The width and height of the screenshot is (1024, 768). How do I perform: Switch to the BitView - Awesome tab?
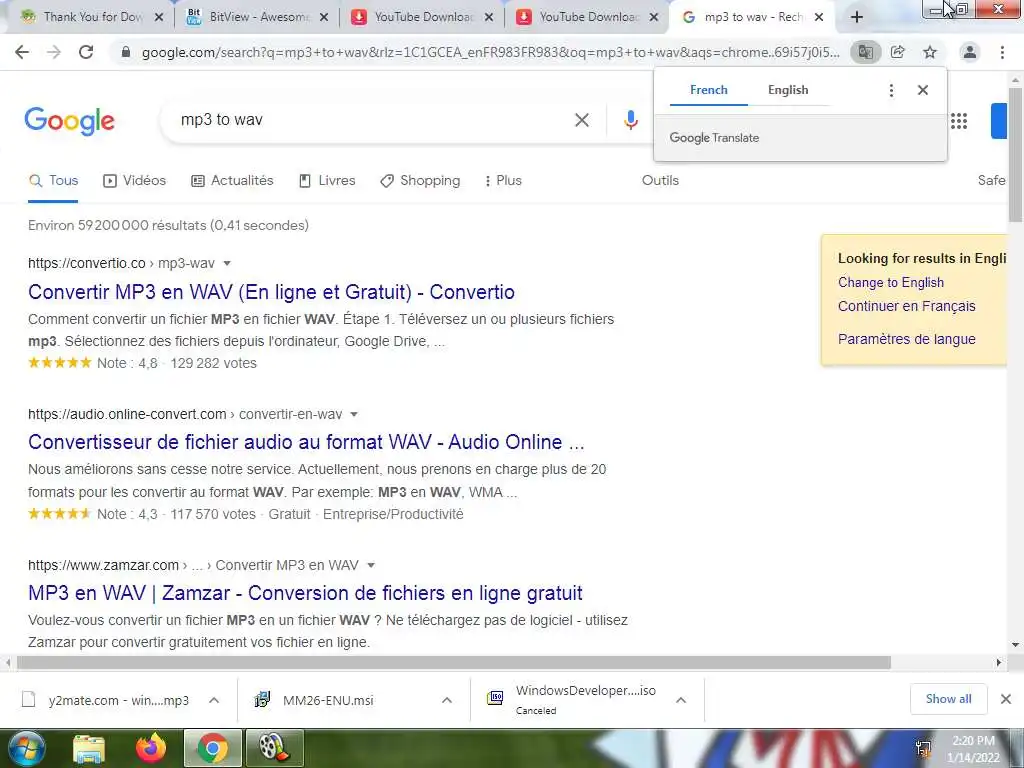tap(258, 17)
